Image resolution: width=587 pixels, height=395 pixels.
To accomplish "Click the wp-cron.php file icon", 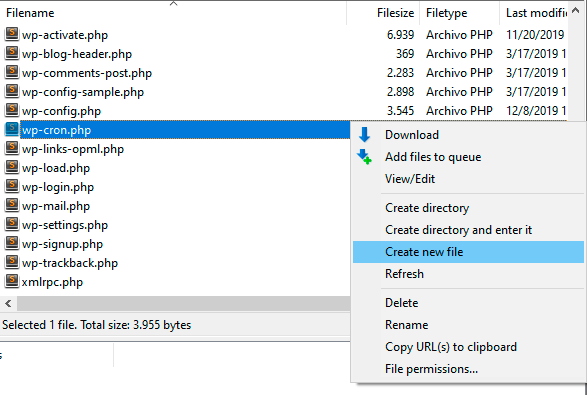I will (12, 130).
